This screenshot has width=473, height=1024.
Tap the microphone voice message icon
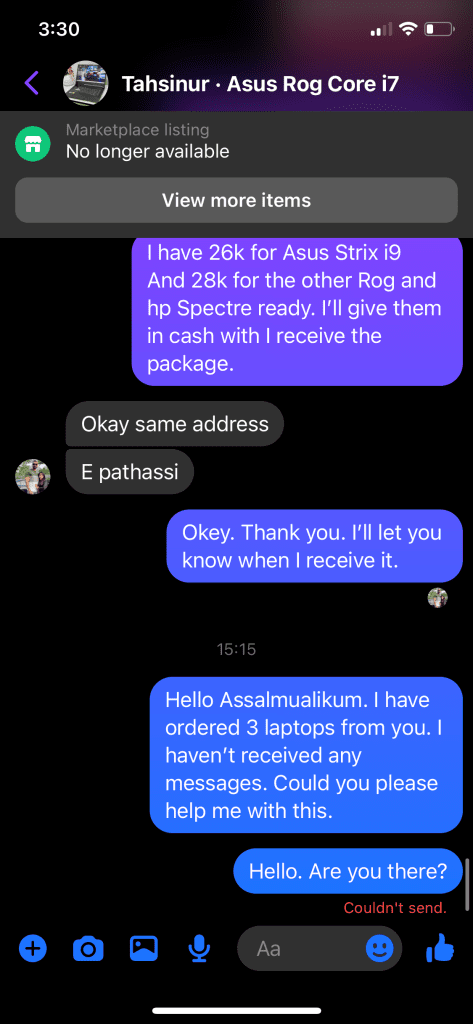198,948
